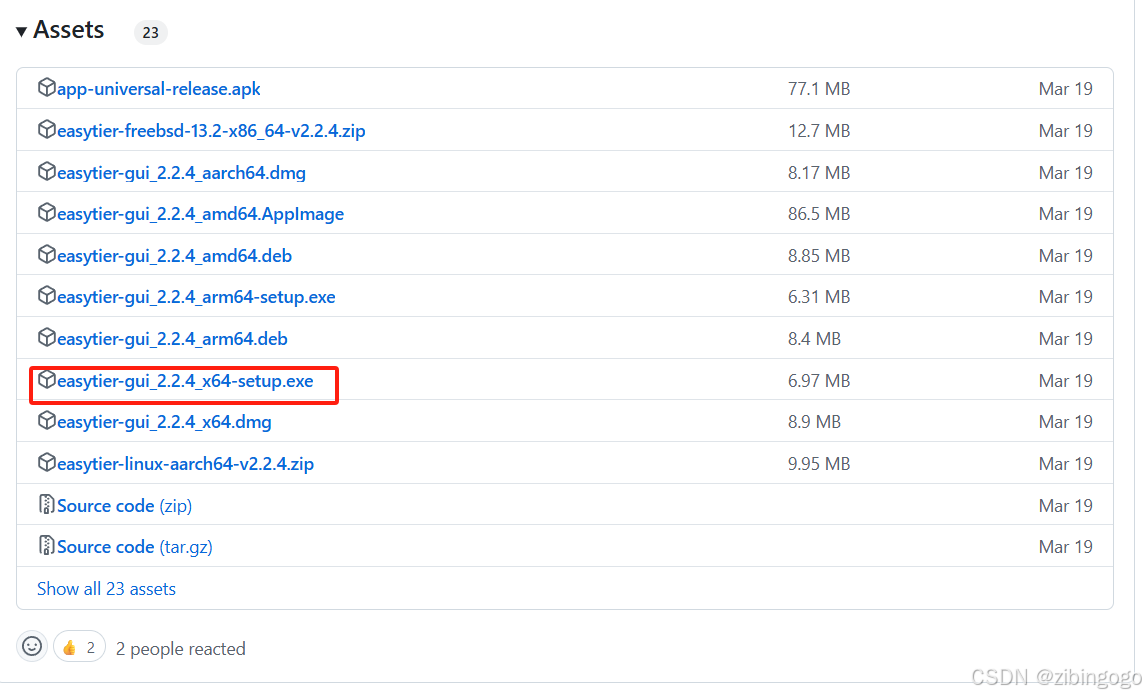1146x697 pixels.
Task: Click Mar 19 date in Source code (zip) row
Action: pyautogui.click(x=1066, y=506)
